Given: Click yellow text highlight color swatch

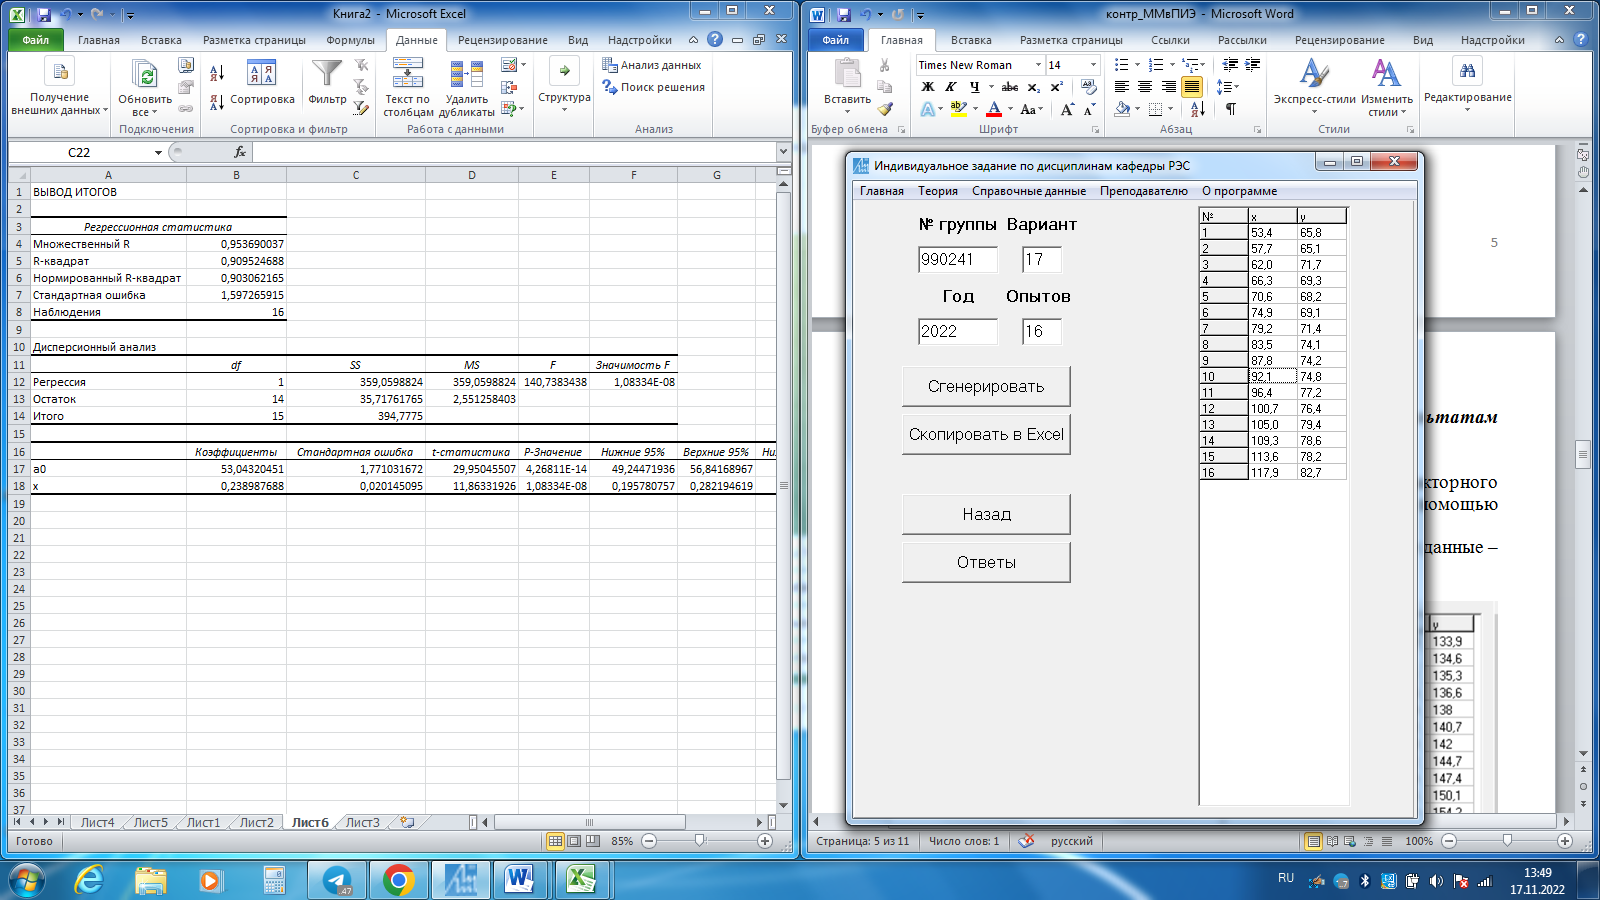Looking at the screenshot, I should (x=959, y=109).
